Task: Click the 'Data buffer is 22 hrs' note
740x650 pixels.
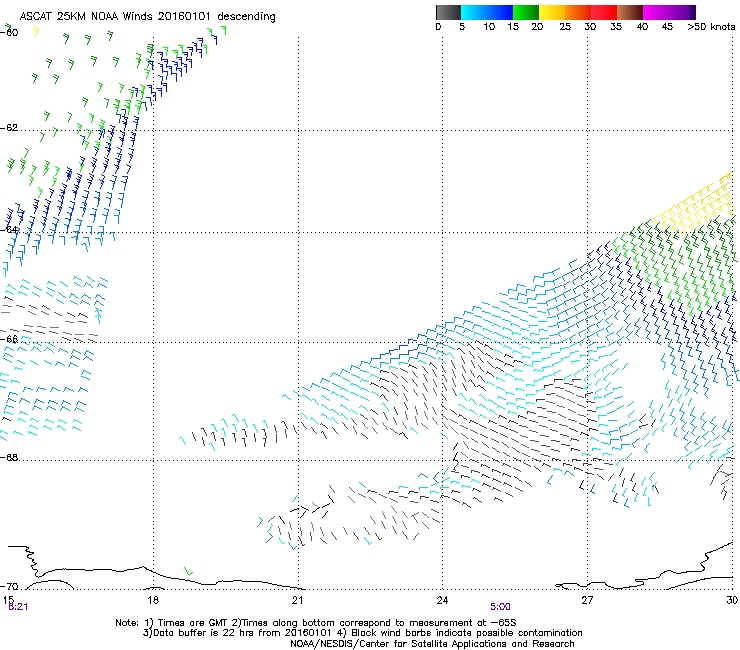Action: click(362, 633)
